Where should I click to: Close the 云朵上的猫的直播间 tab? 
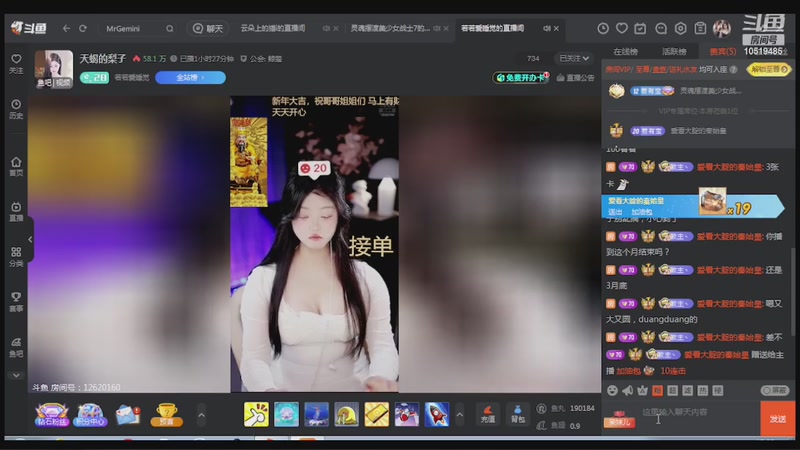click(x=336, y=29)
